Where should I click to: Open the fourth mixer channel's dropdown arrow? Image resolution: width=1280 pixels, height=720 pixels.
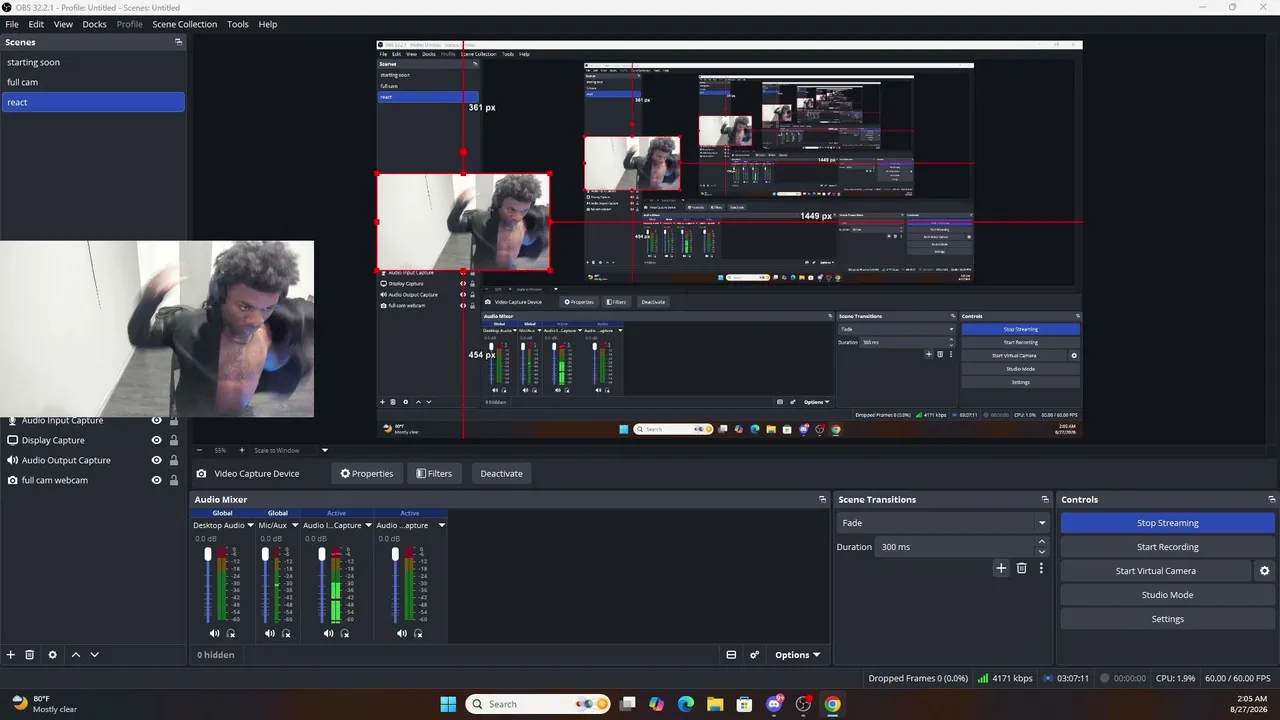click(x=441, y=525)
